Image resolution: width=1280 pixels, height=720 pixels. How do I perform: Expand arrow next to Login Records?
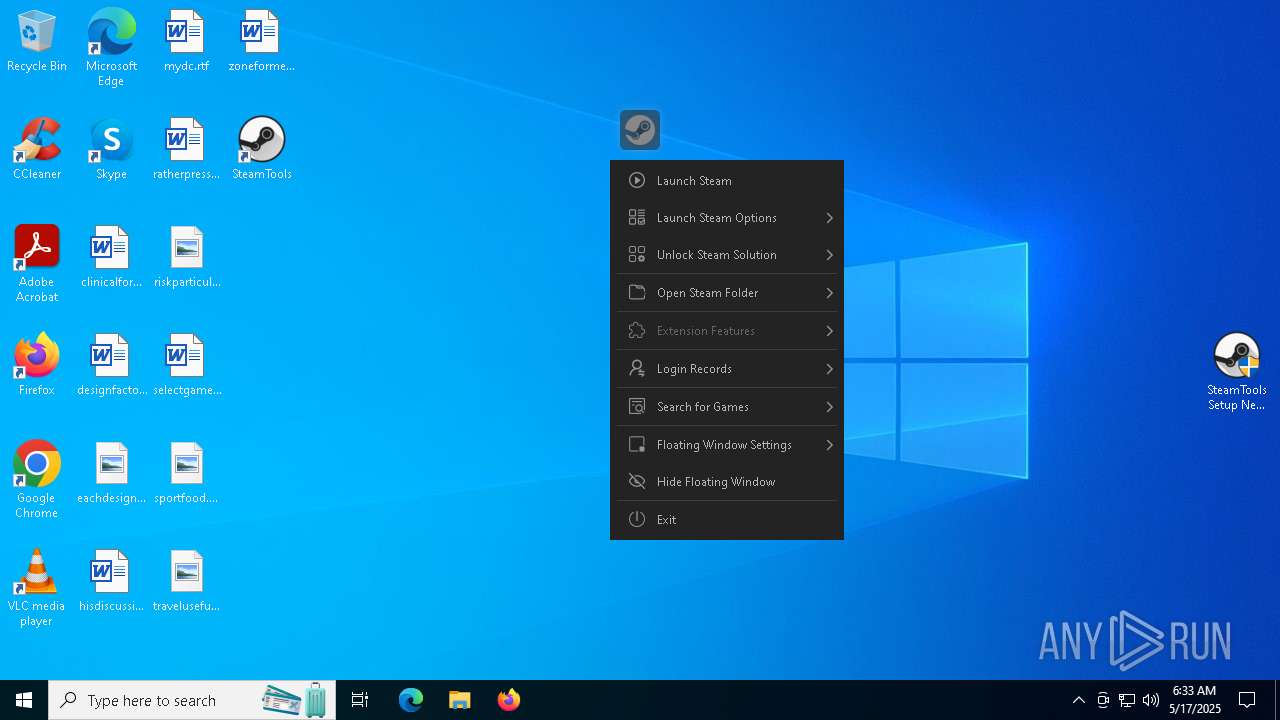click(829, 369)
